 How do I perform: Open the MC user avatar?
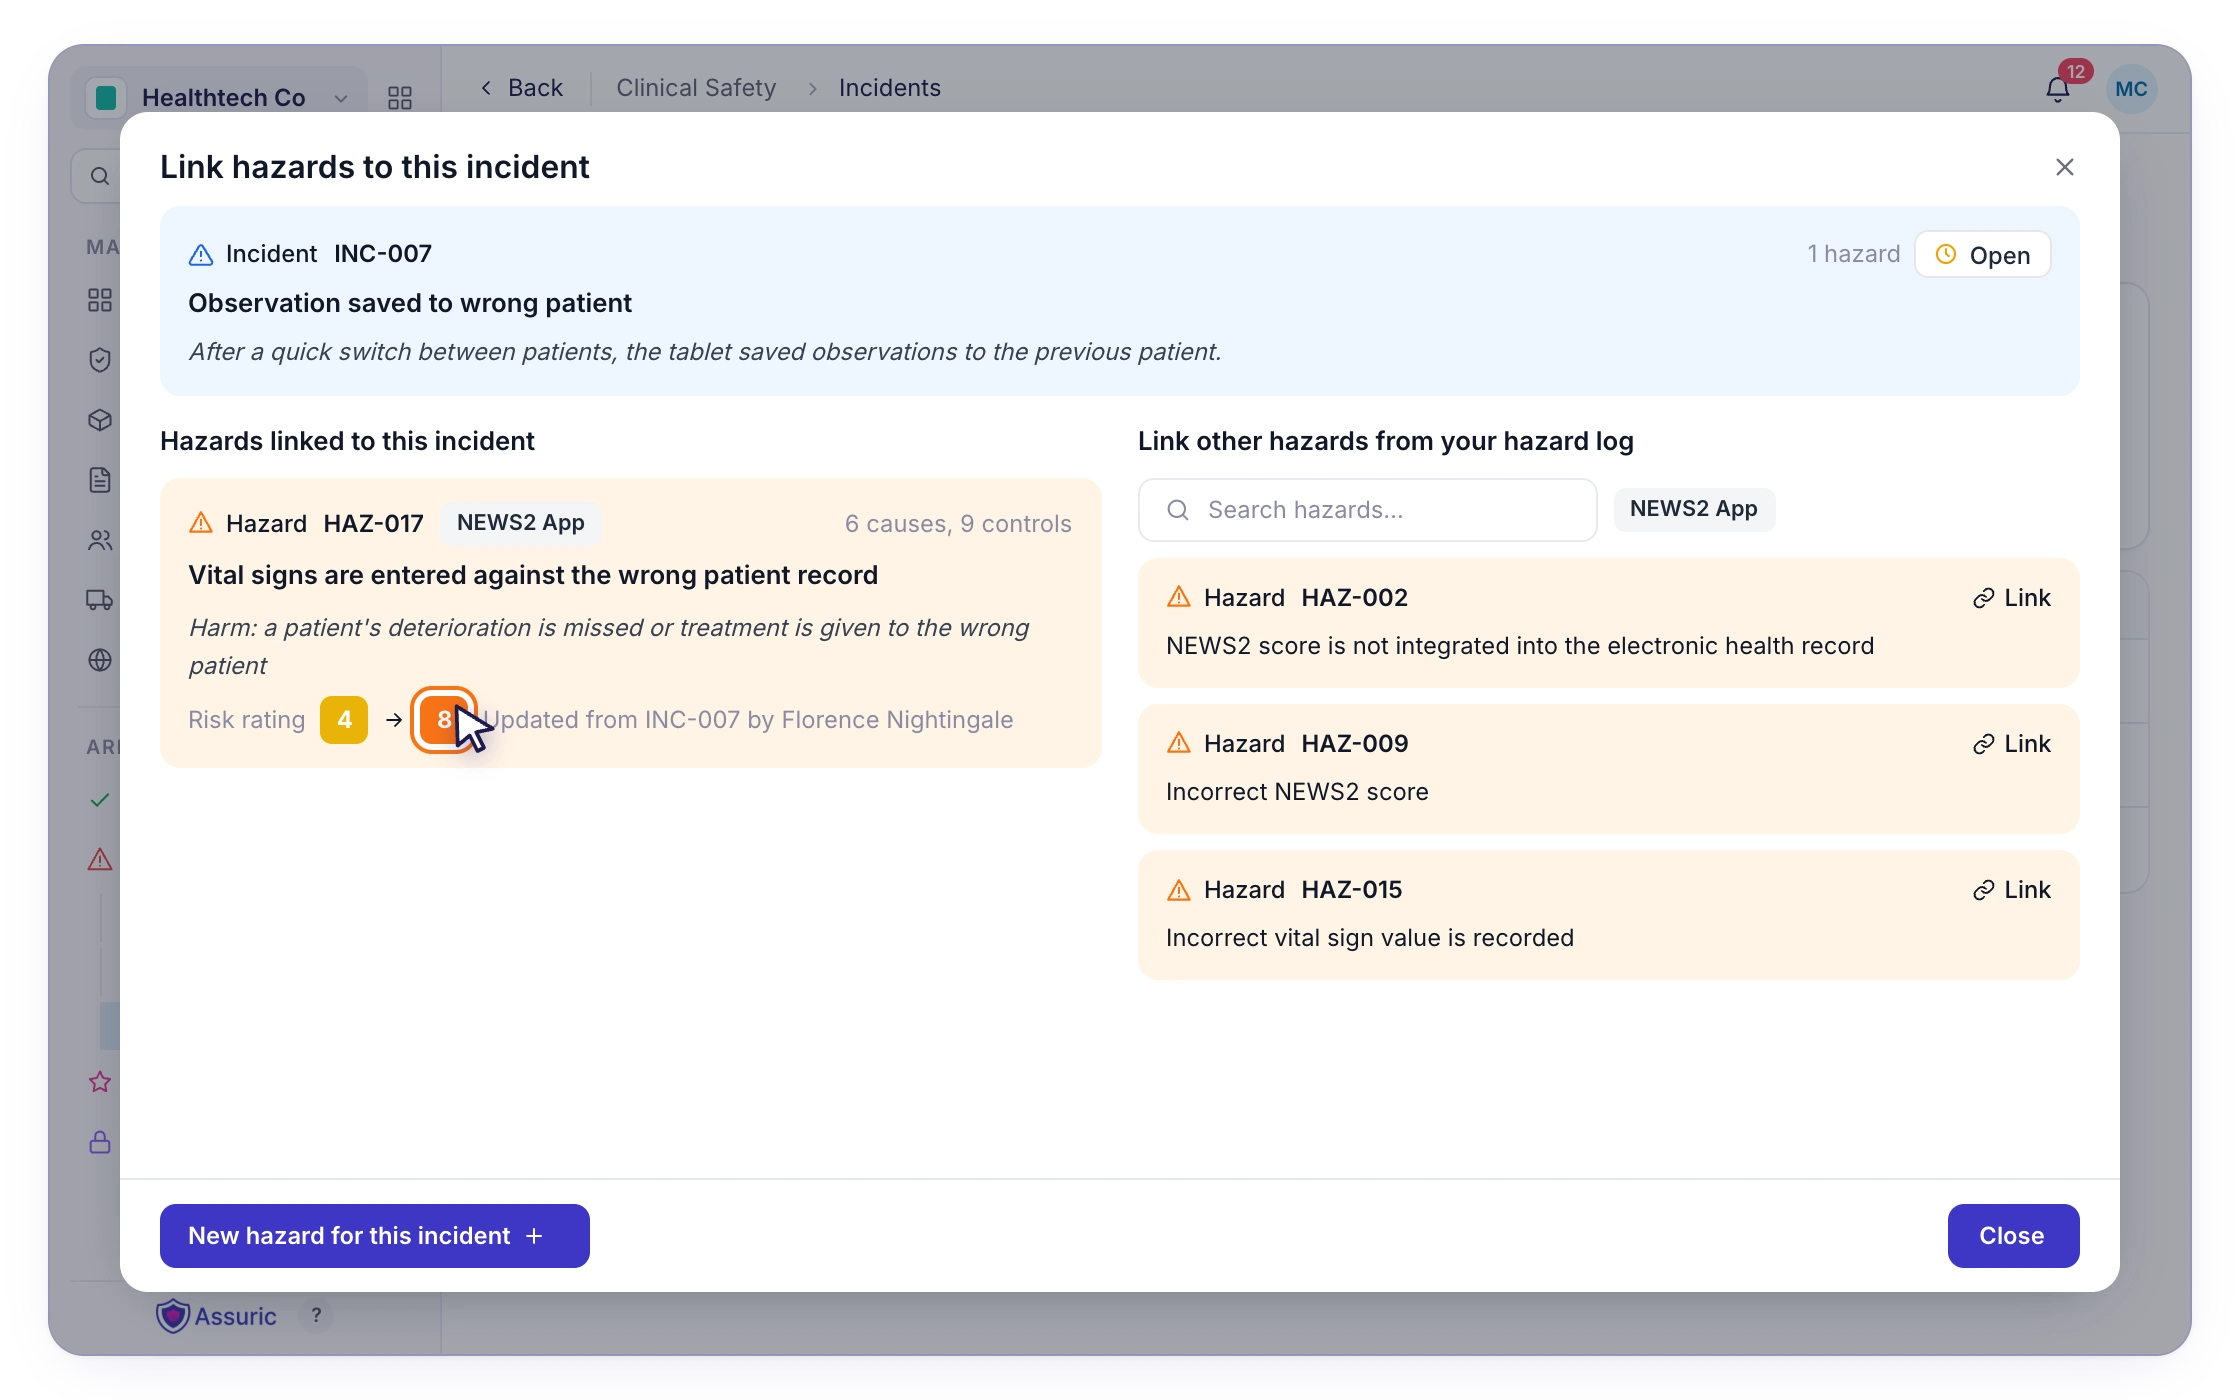(x=2131, y=89)
